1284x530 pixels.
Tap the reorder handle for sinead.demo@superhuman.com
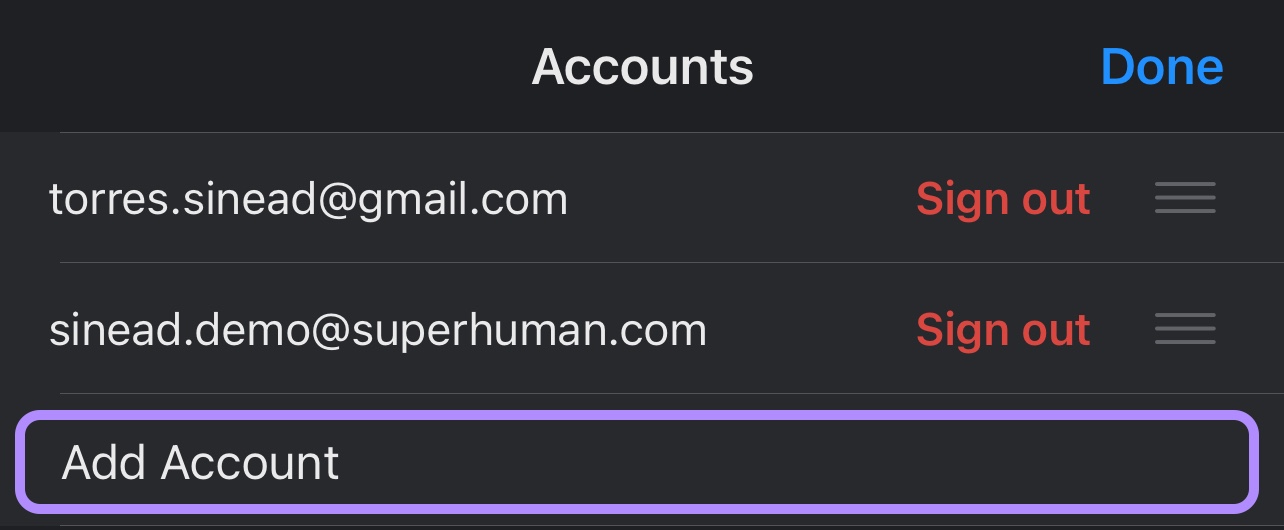point(1185,329)
